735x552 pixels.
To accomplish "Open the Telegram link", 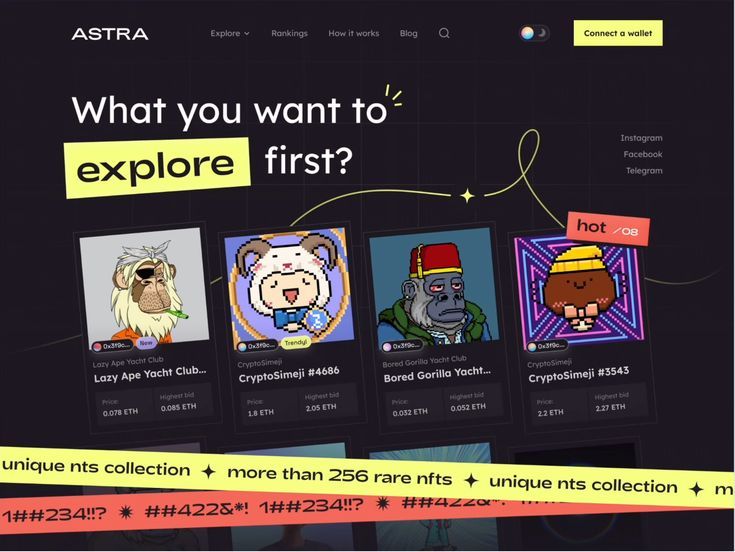I will (644, 171).
